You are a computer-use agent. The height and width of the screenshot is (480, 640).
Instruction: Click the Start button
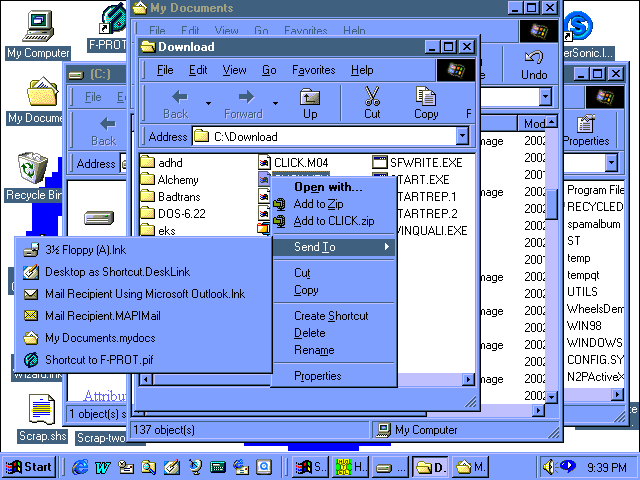[29, 467]
